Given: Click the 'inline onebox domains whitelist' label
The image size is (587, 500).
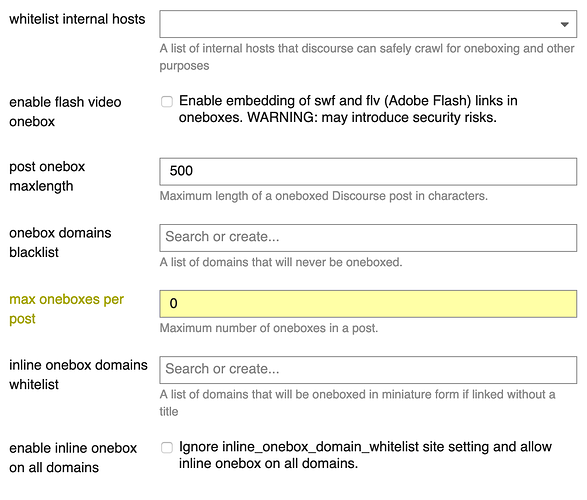Looking at the screenshot, I should pyautogui.click(x=78, y=375).
